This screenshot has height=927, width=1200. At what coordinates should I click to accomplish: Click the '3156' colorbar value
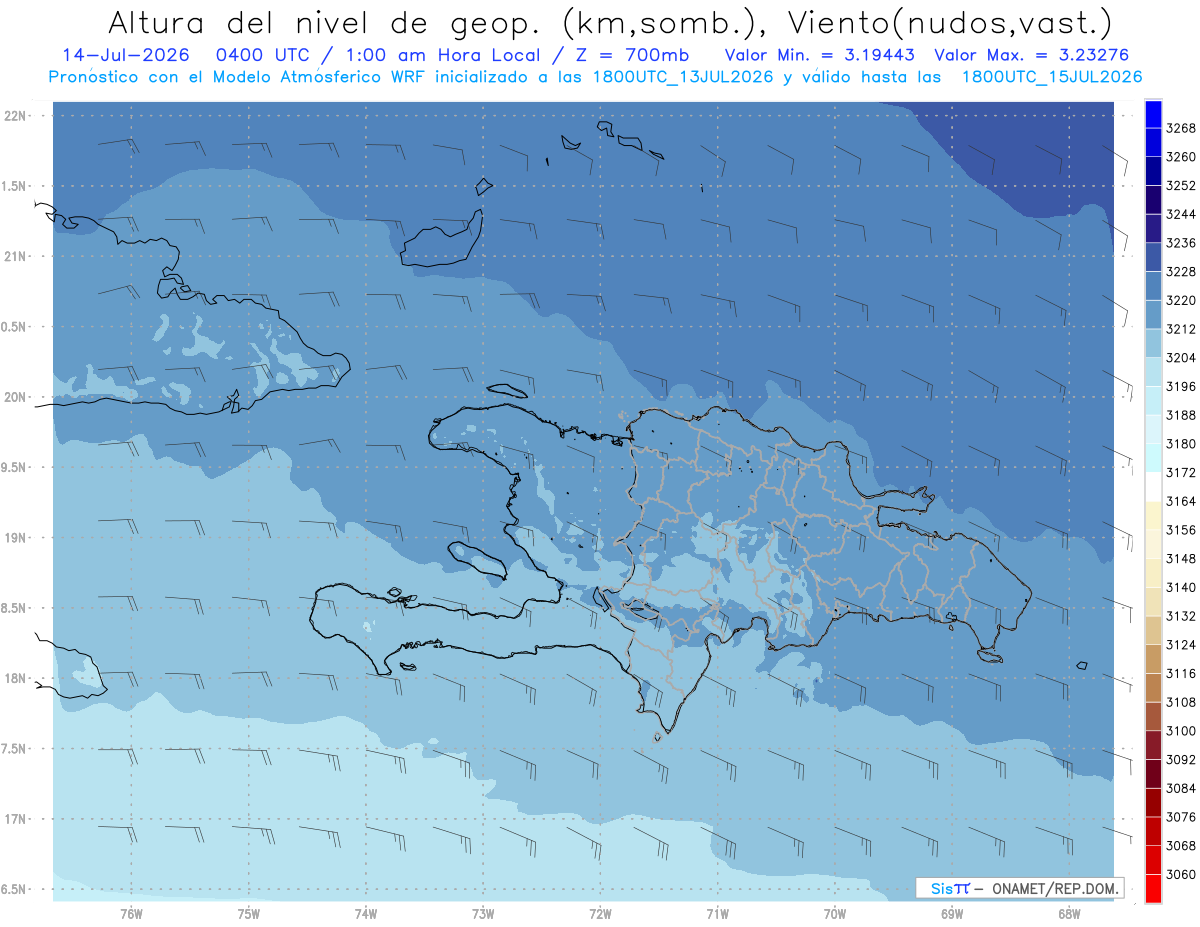point(1180,530)
